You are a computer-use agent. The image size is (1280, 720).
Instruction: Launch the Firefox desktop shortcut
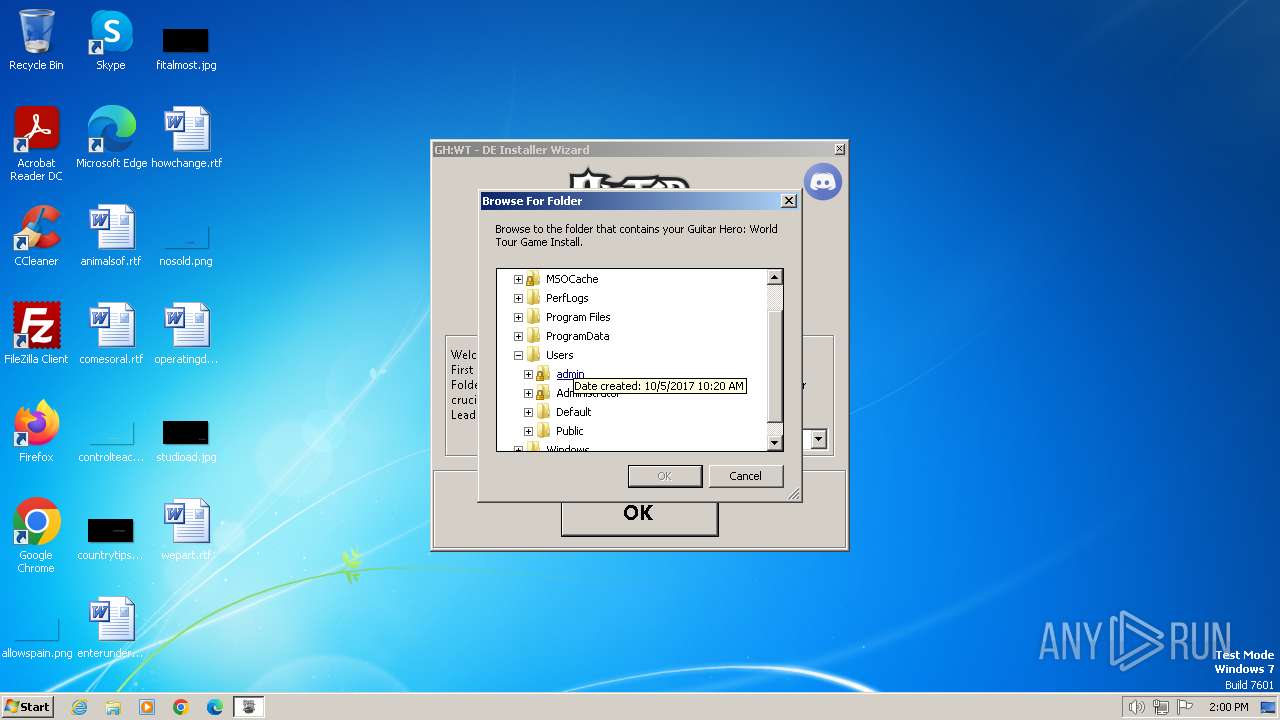[x=36, y=431]
